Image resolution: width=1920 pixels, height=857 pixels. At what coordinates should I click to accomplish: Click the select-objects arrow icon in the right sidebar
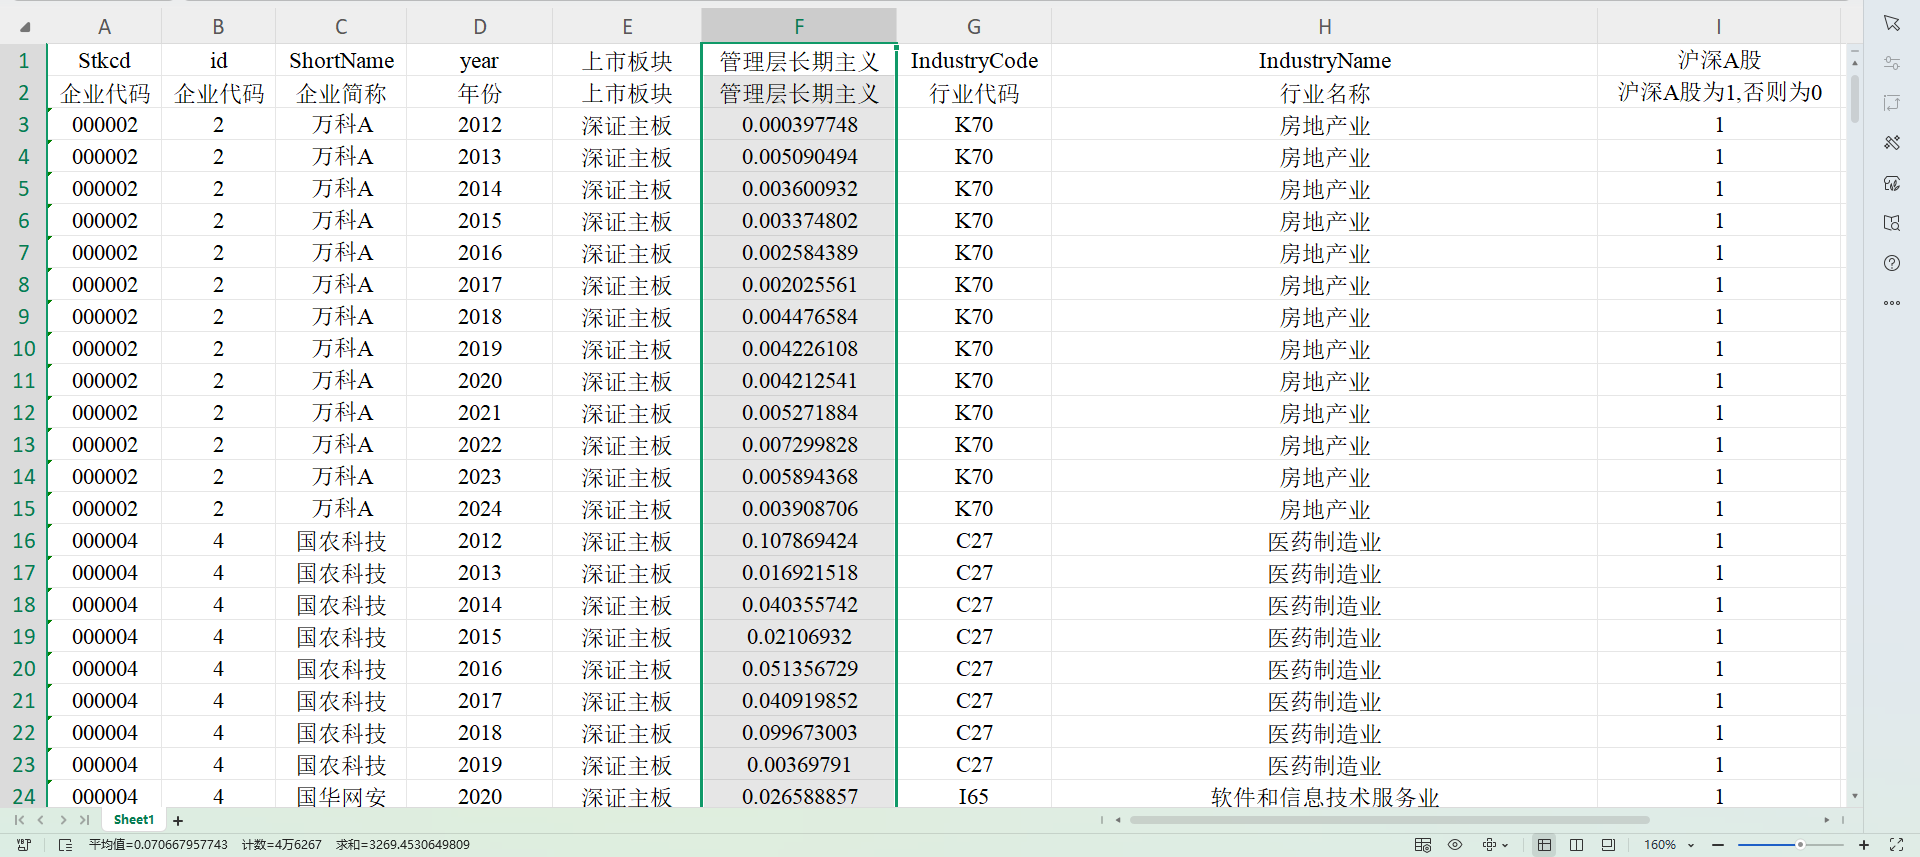click(x=1891, y=23)
